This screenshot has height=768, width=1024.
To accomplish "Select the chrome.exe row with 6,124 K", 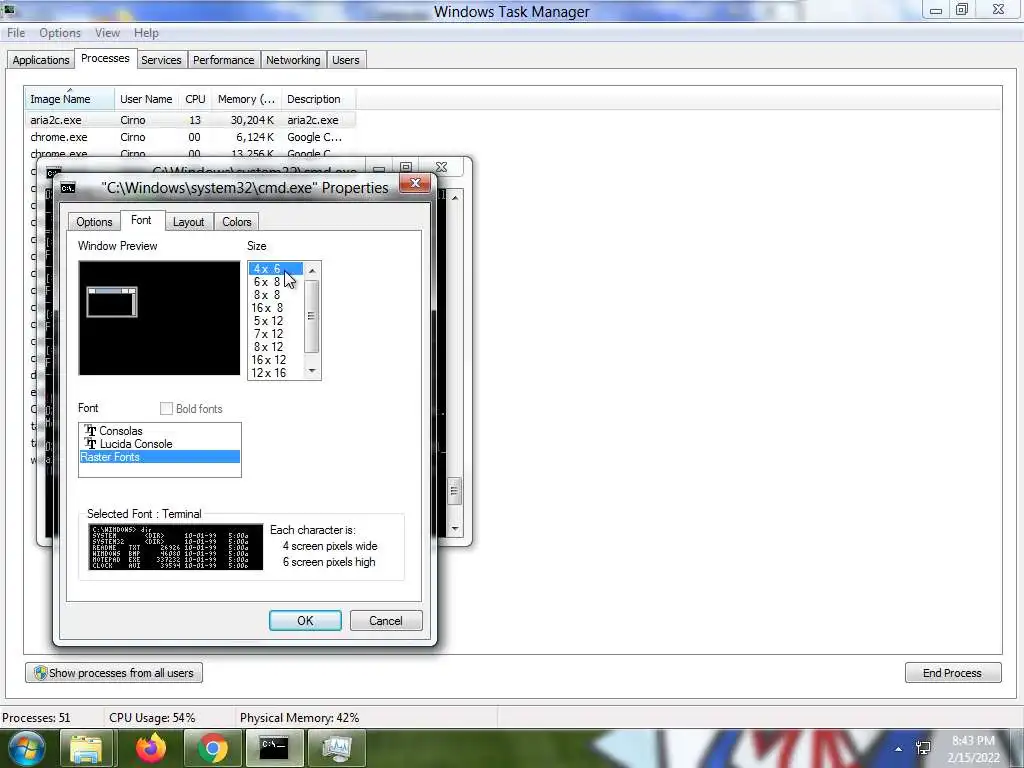I will coord(191,137).
